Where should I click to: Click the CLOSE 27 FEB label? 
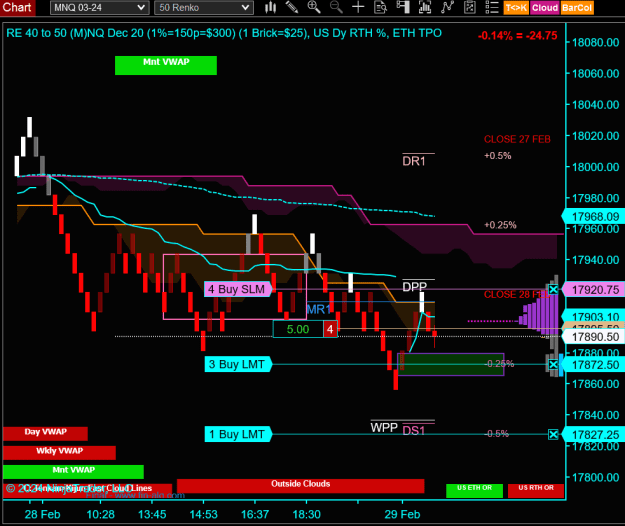[x=517, y=139]
